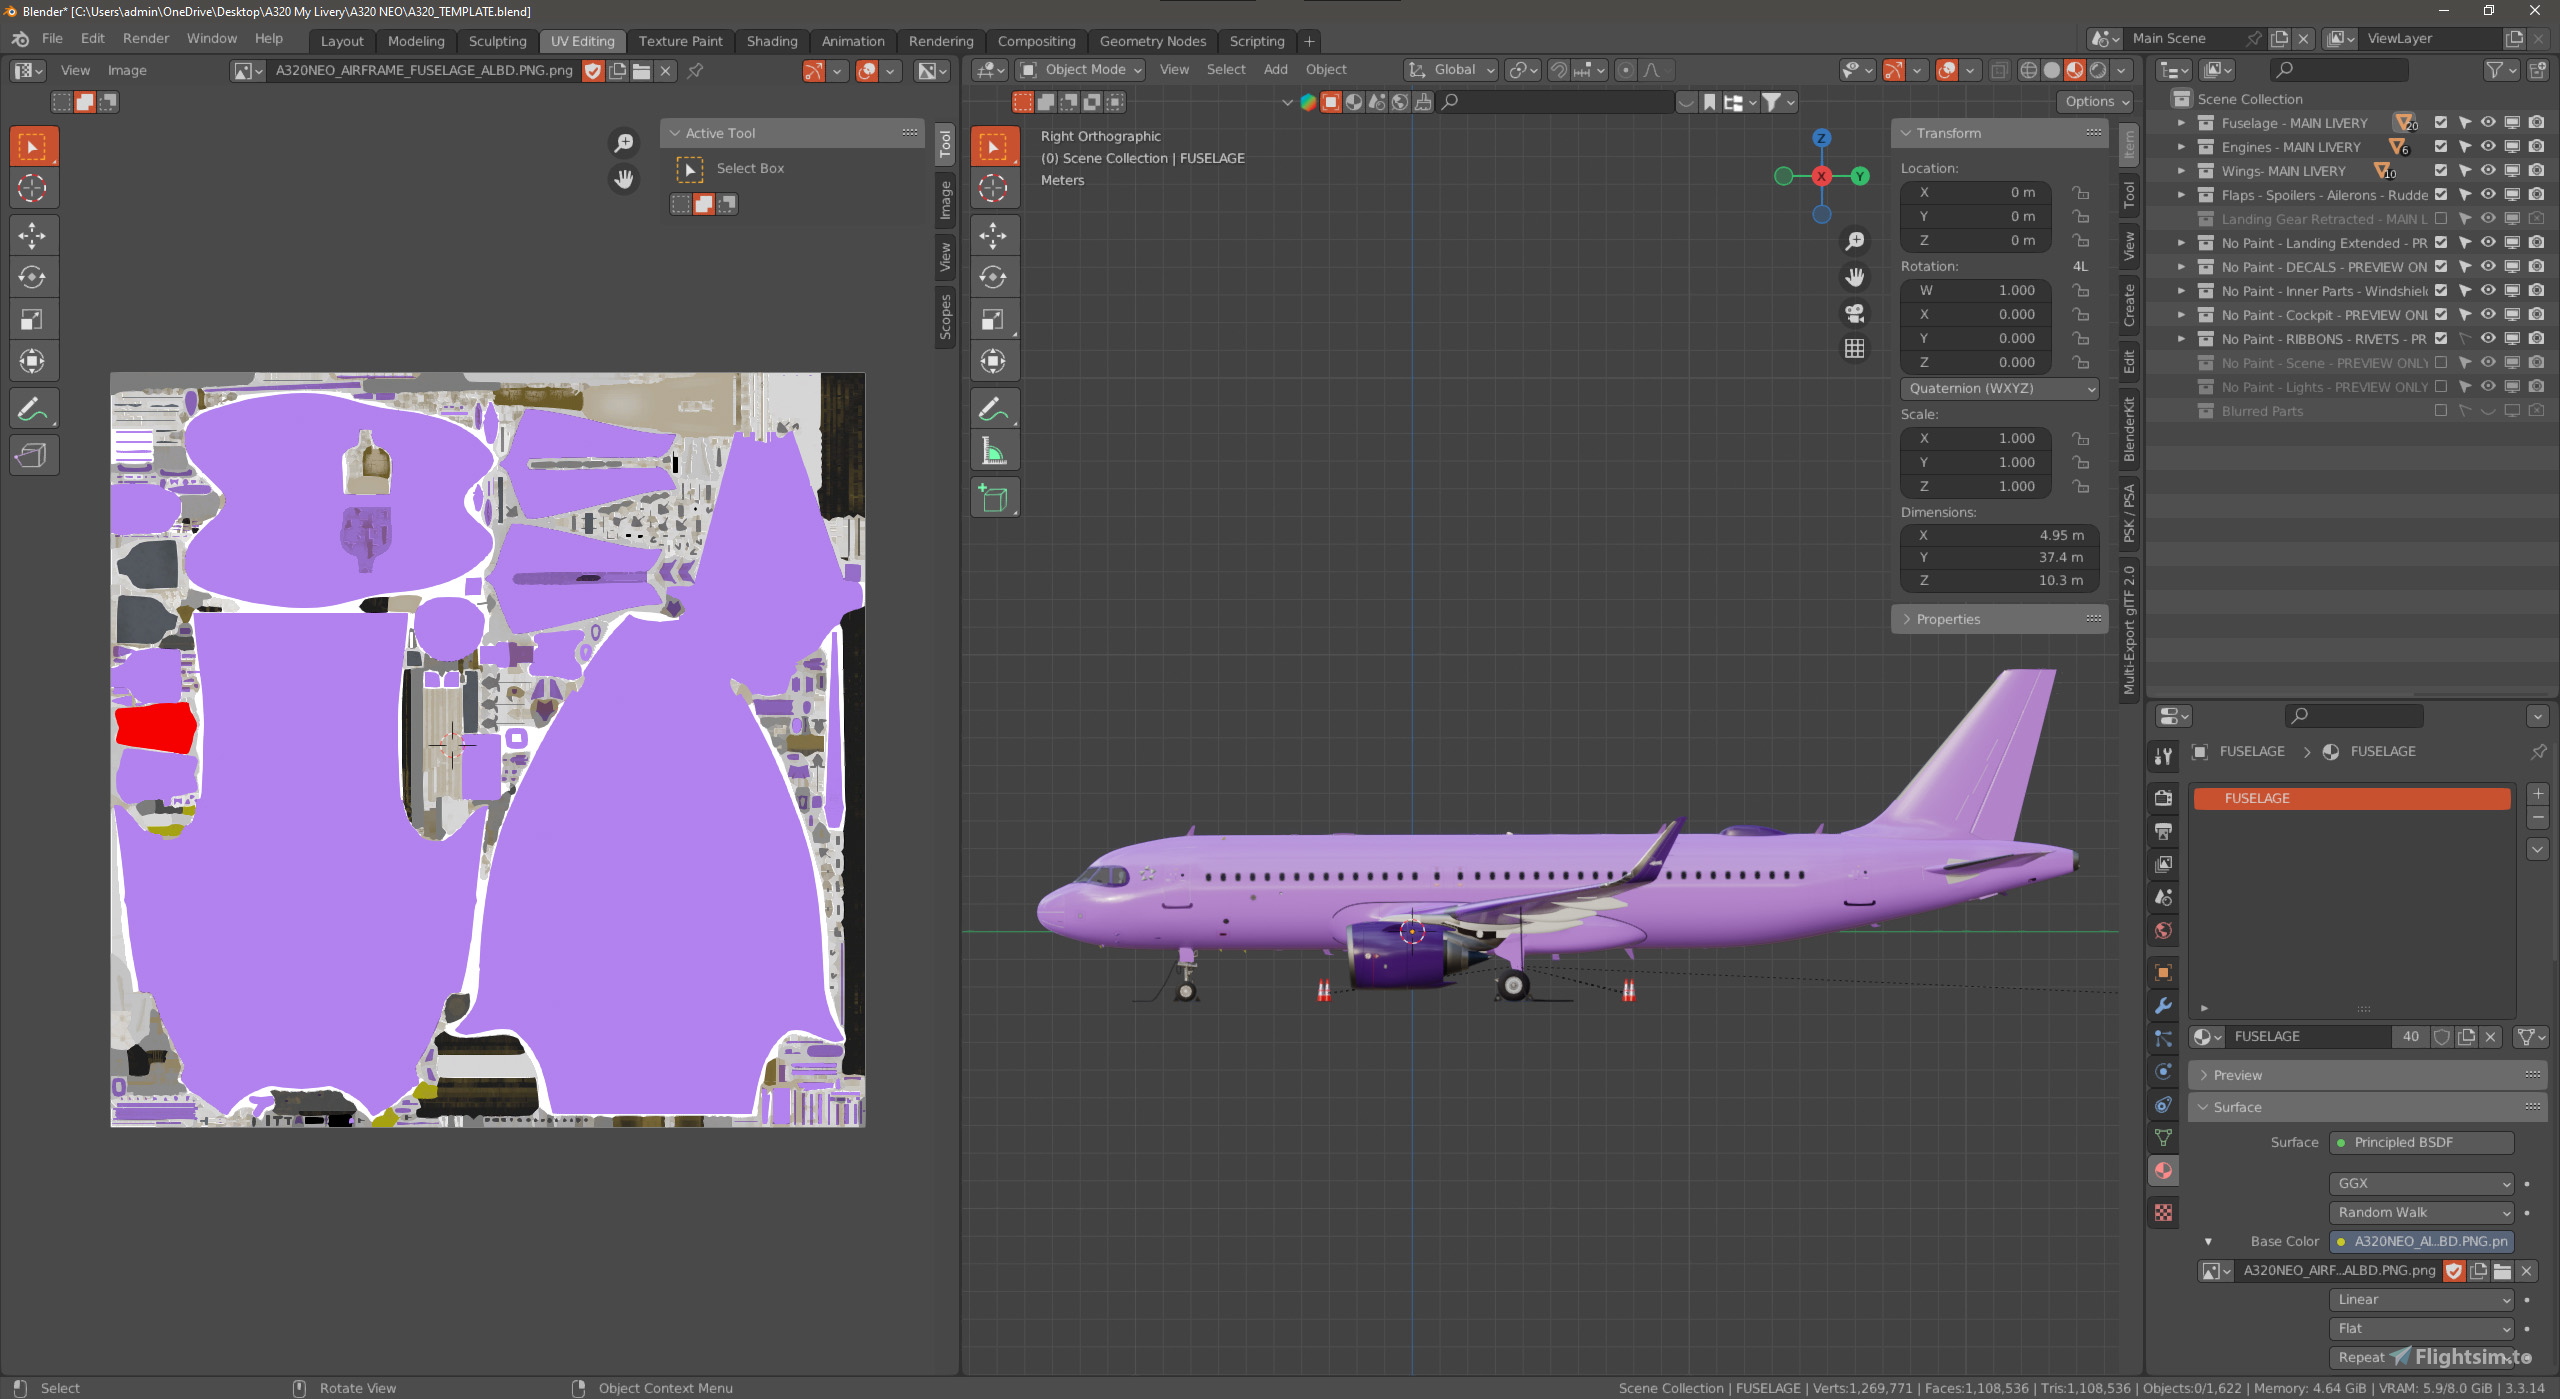Screen dimensions: 2560x1399
Task: Open the Quaternion (WXYZ) rotation mode dropdown
Action: (1998, 388)
